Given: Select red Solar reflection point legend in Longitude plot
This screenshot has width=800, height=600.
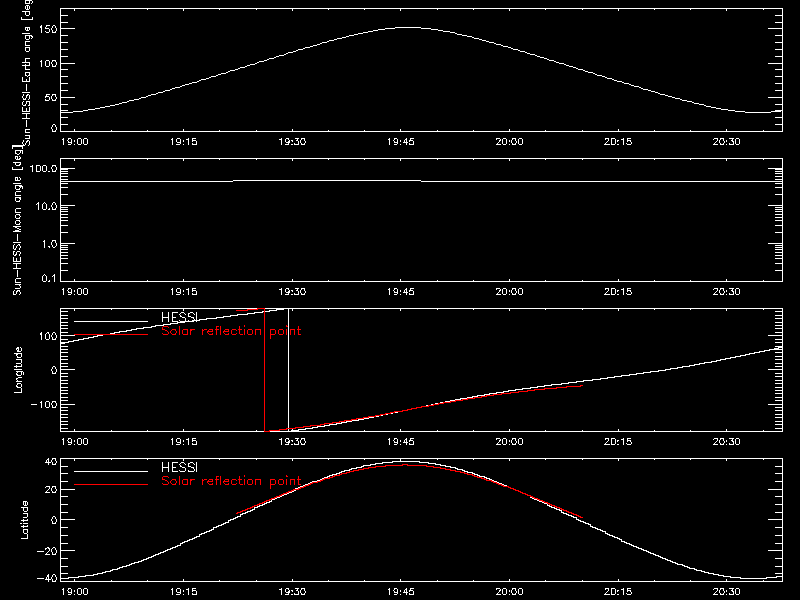Looking at the screenshot, I should tap(231, 331).
